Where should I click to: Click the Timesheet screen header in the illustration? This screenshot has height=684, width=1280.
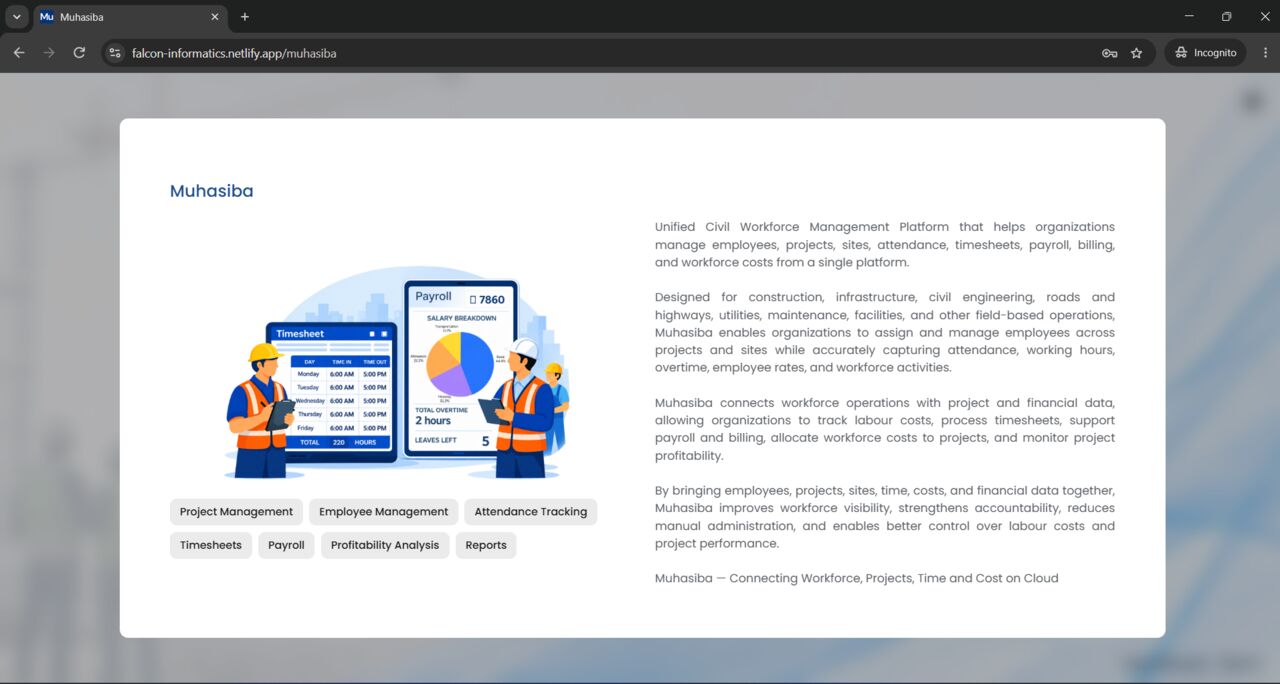[331, 333]
